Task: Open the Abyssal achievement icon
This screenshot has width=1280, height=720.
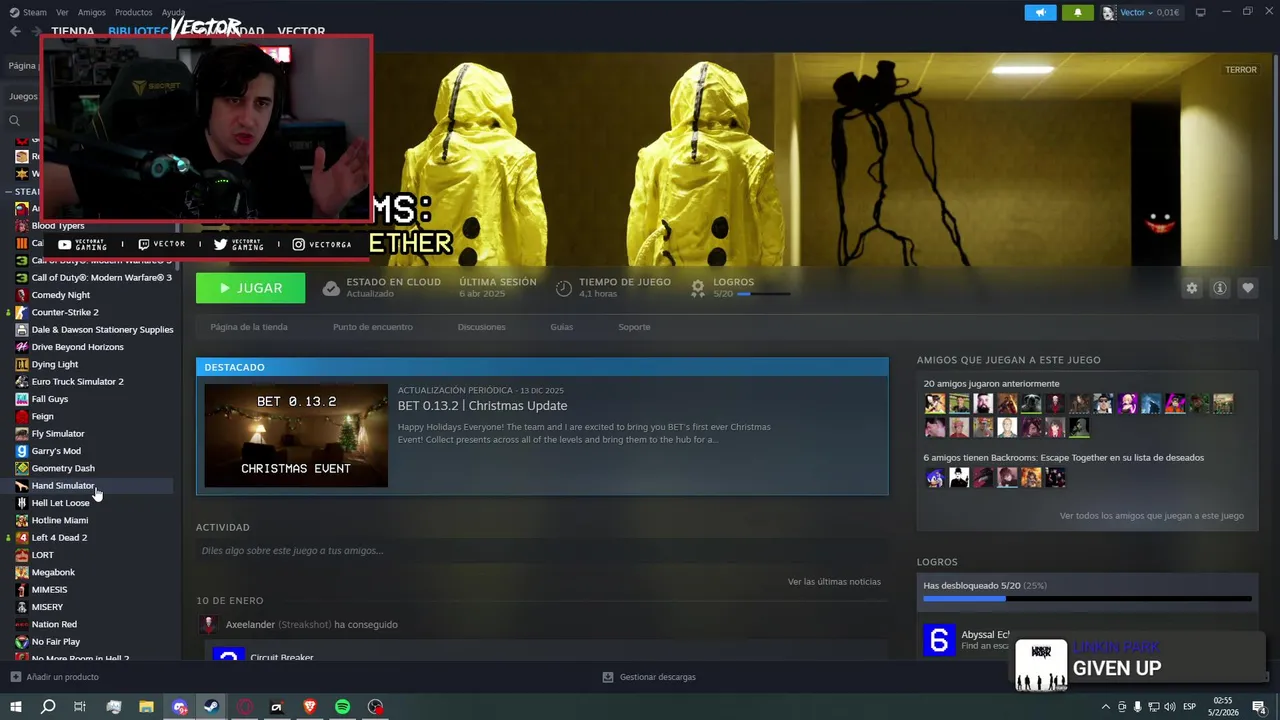Action: coord(938,640)
